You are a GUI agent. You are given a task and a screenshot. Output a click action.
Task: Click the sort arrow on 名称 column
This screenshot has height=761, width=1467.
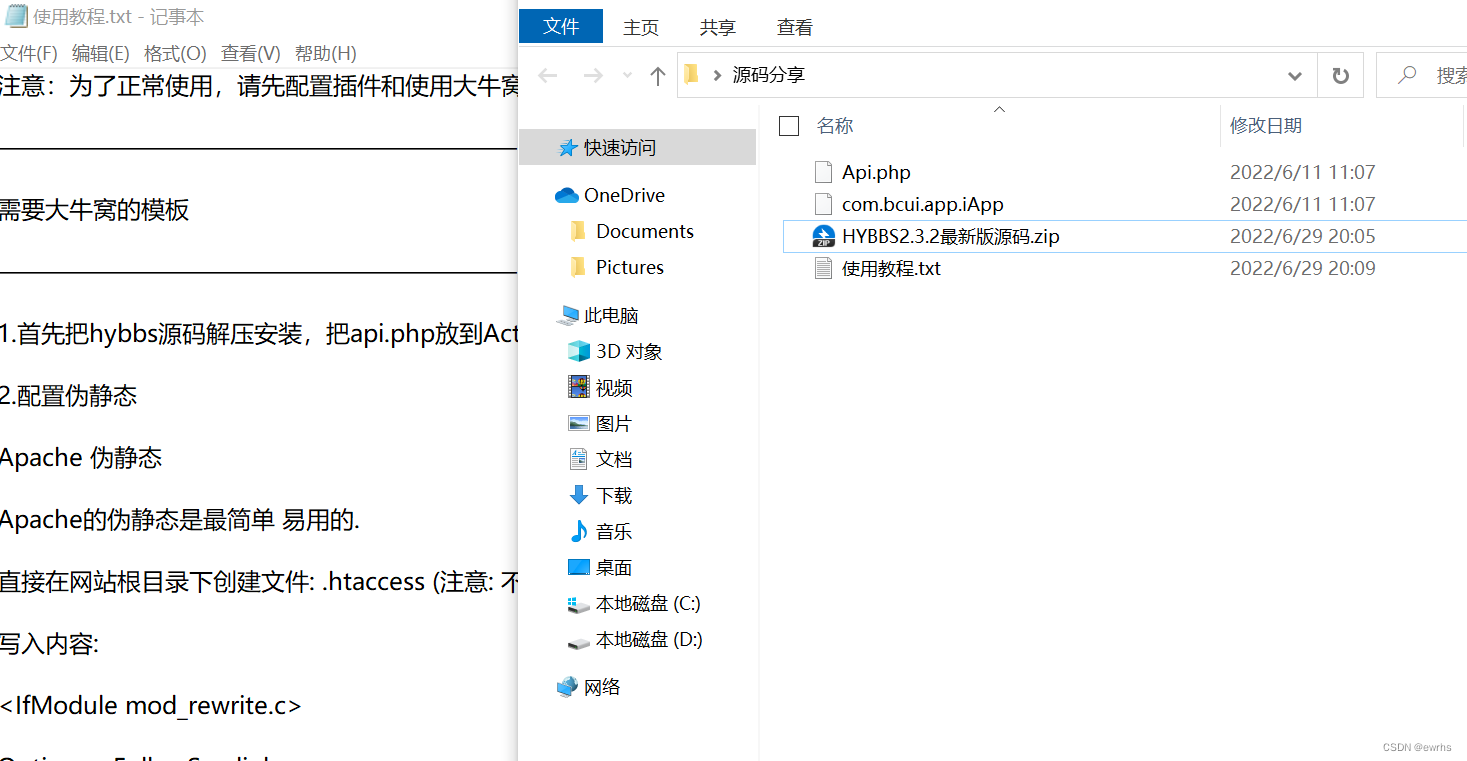coord(999,110)
